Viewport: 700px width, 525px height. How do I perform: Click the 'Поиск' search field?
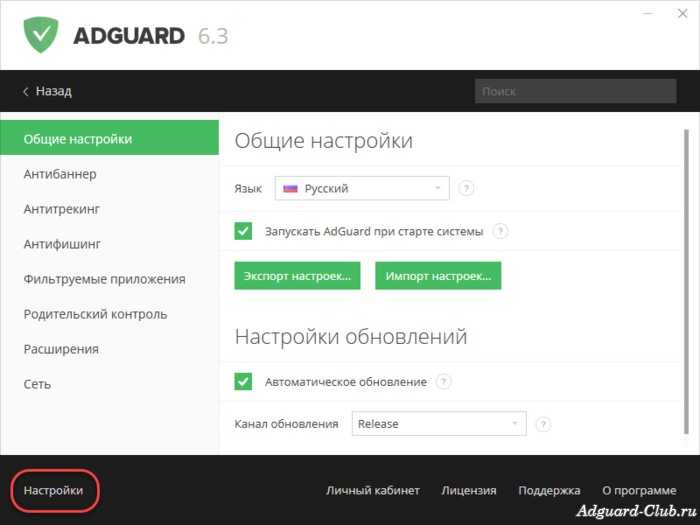575,91
